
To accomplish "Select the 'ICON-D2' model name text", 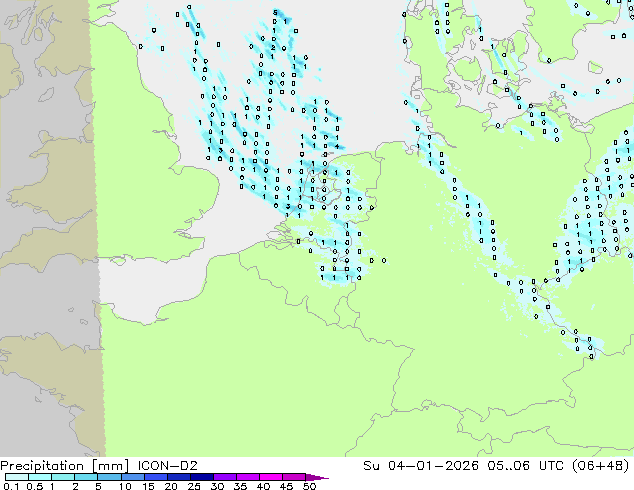I will point(167,466).
